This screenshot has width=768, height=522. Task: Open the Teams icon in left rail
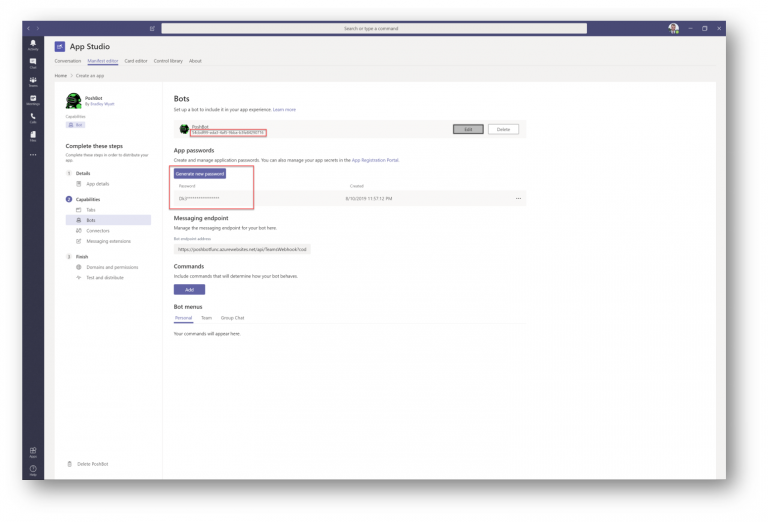coord(33,81)
